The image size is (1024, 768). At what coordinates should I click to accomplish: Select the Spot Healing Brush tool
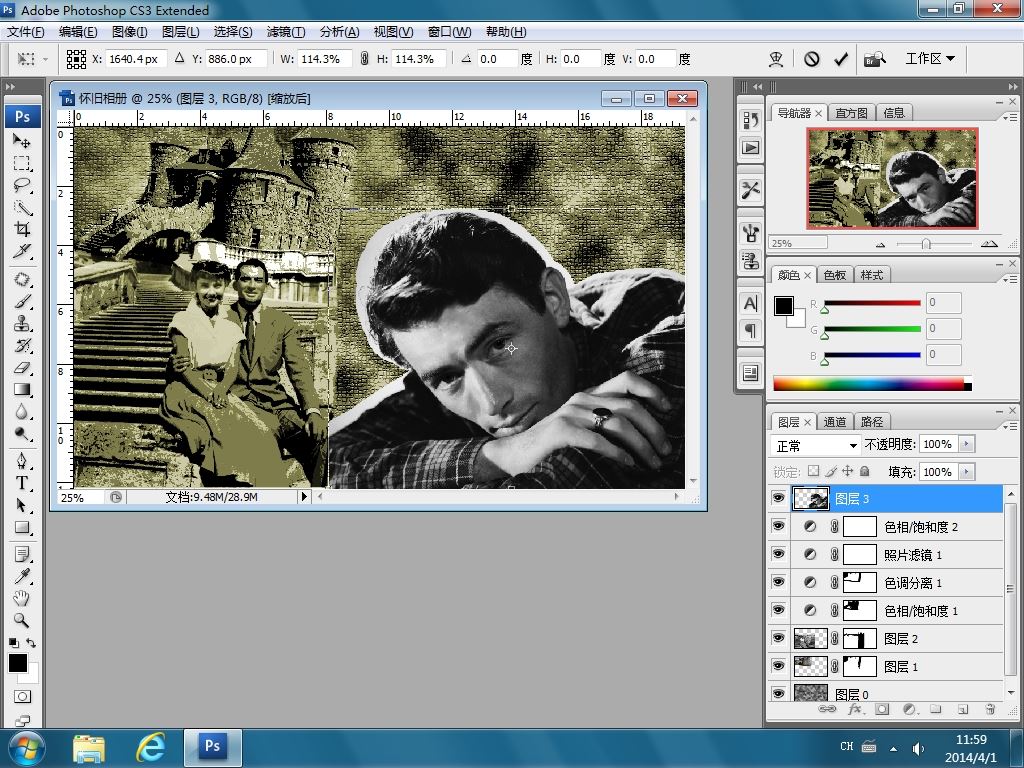tap(22, 280)
